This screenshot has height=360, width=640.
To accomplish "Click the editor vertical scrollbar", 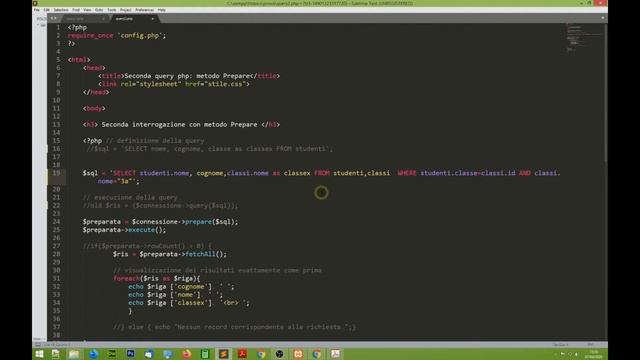I will pos(605,92).
